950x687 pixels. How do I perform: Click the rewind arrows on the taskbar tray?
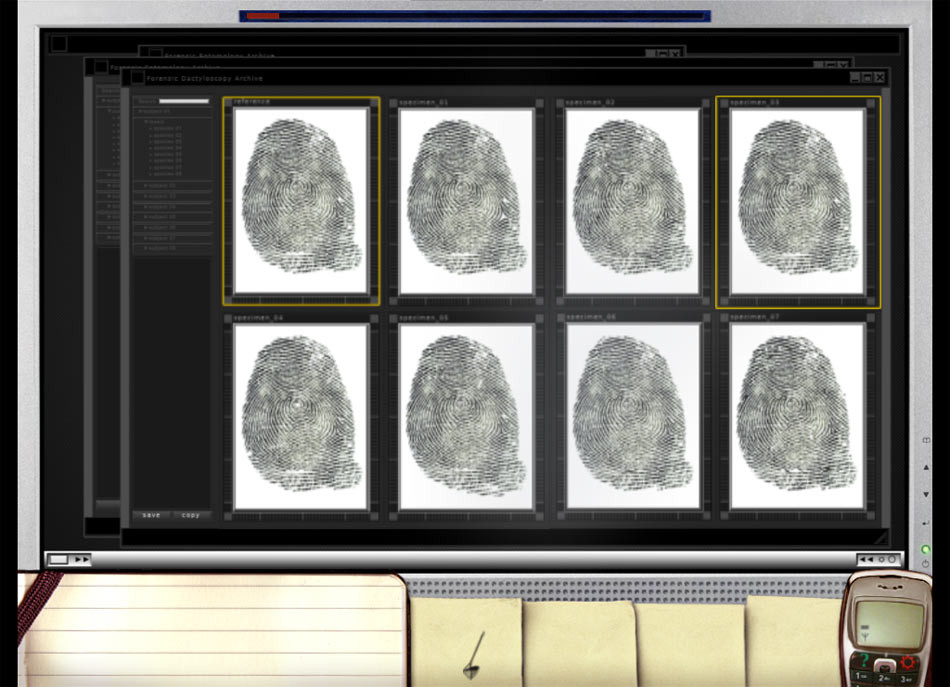pyautogui.click(x=866, y=559)
